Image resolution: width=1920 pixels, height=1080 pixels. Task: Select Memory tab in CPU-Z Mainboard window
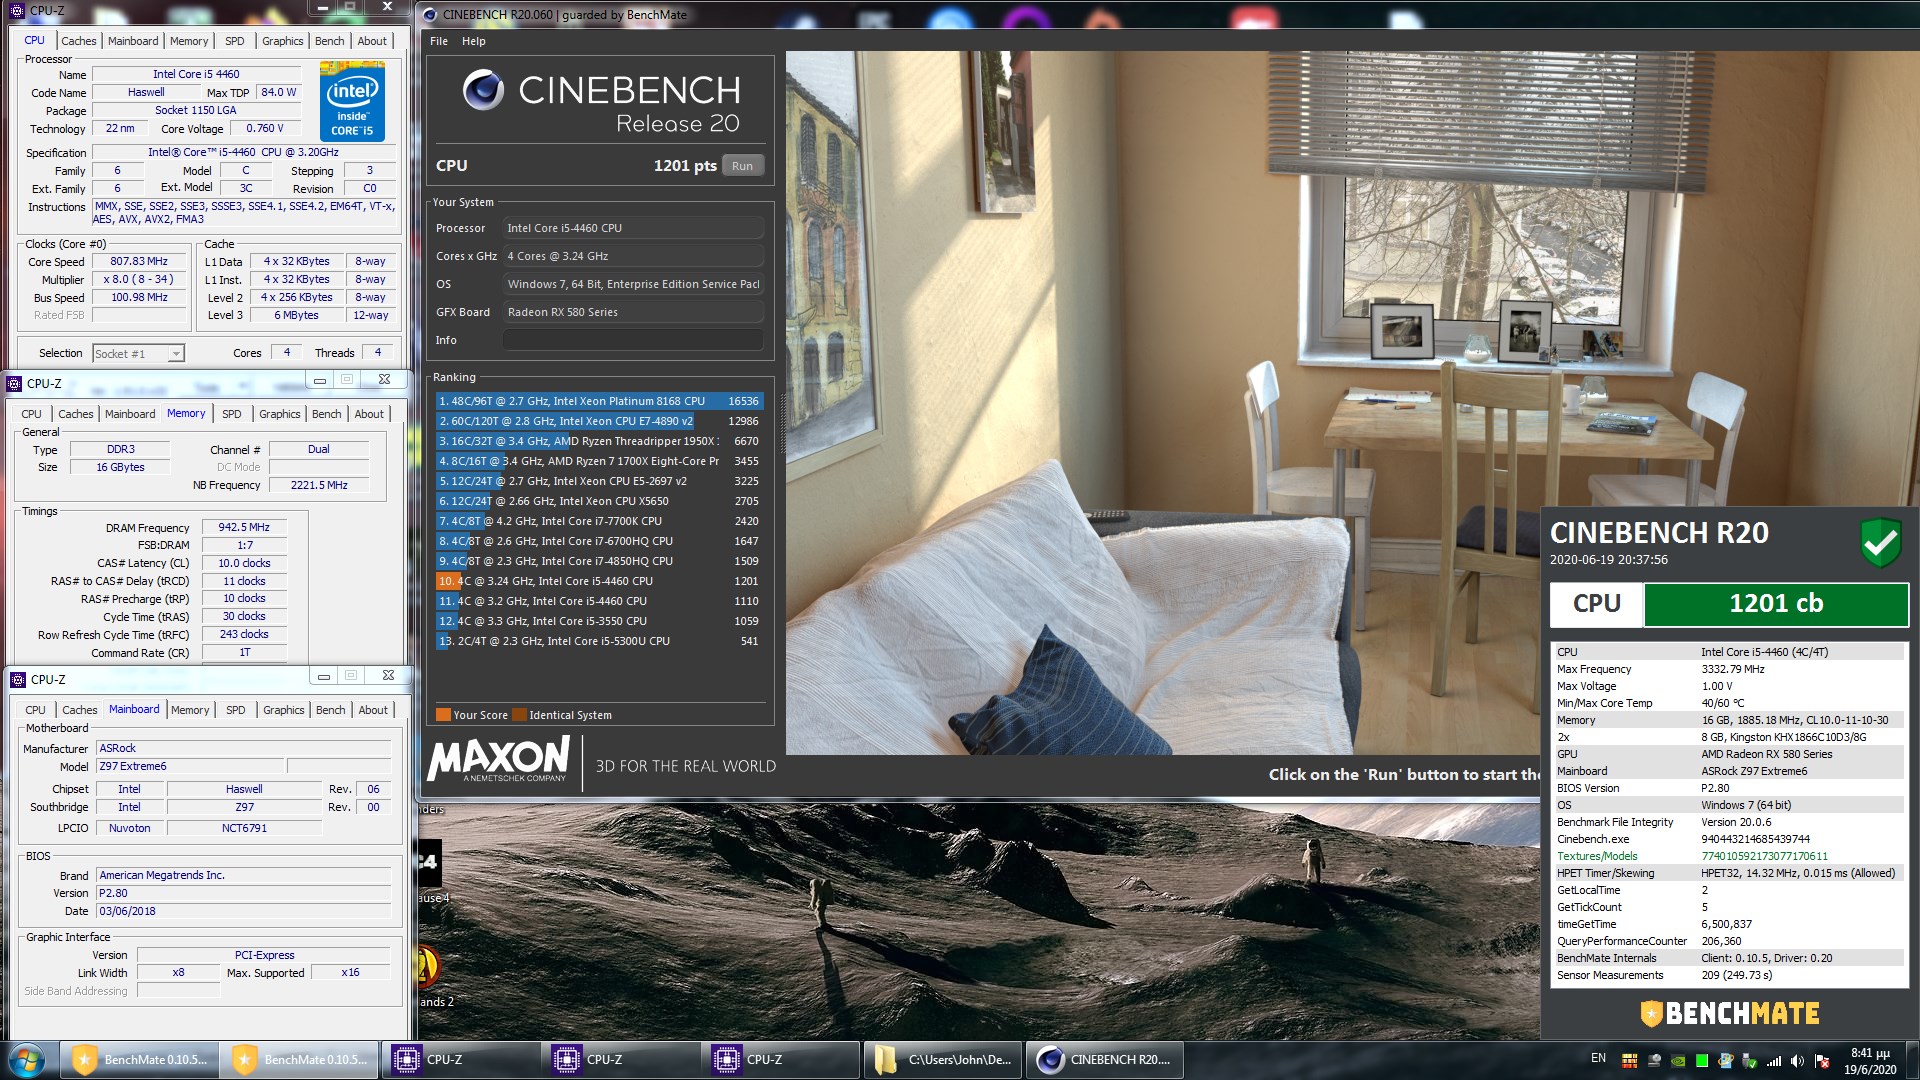coord(190,710)
